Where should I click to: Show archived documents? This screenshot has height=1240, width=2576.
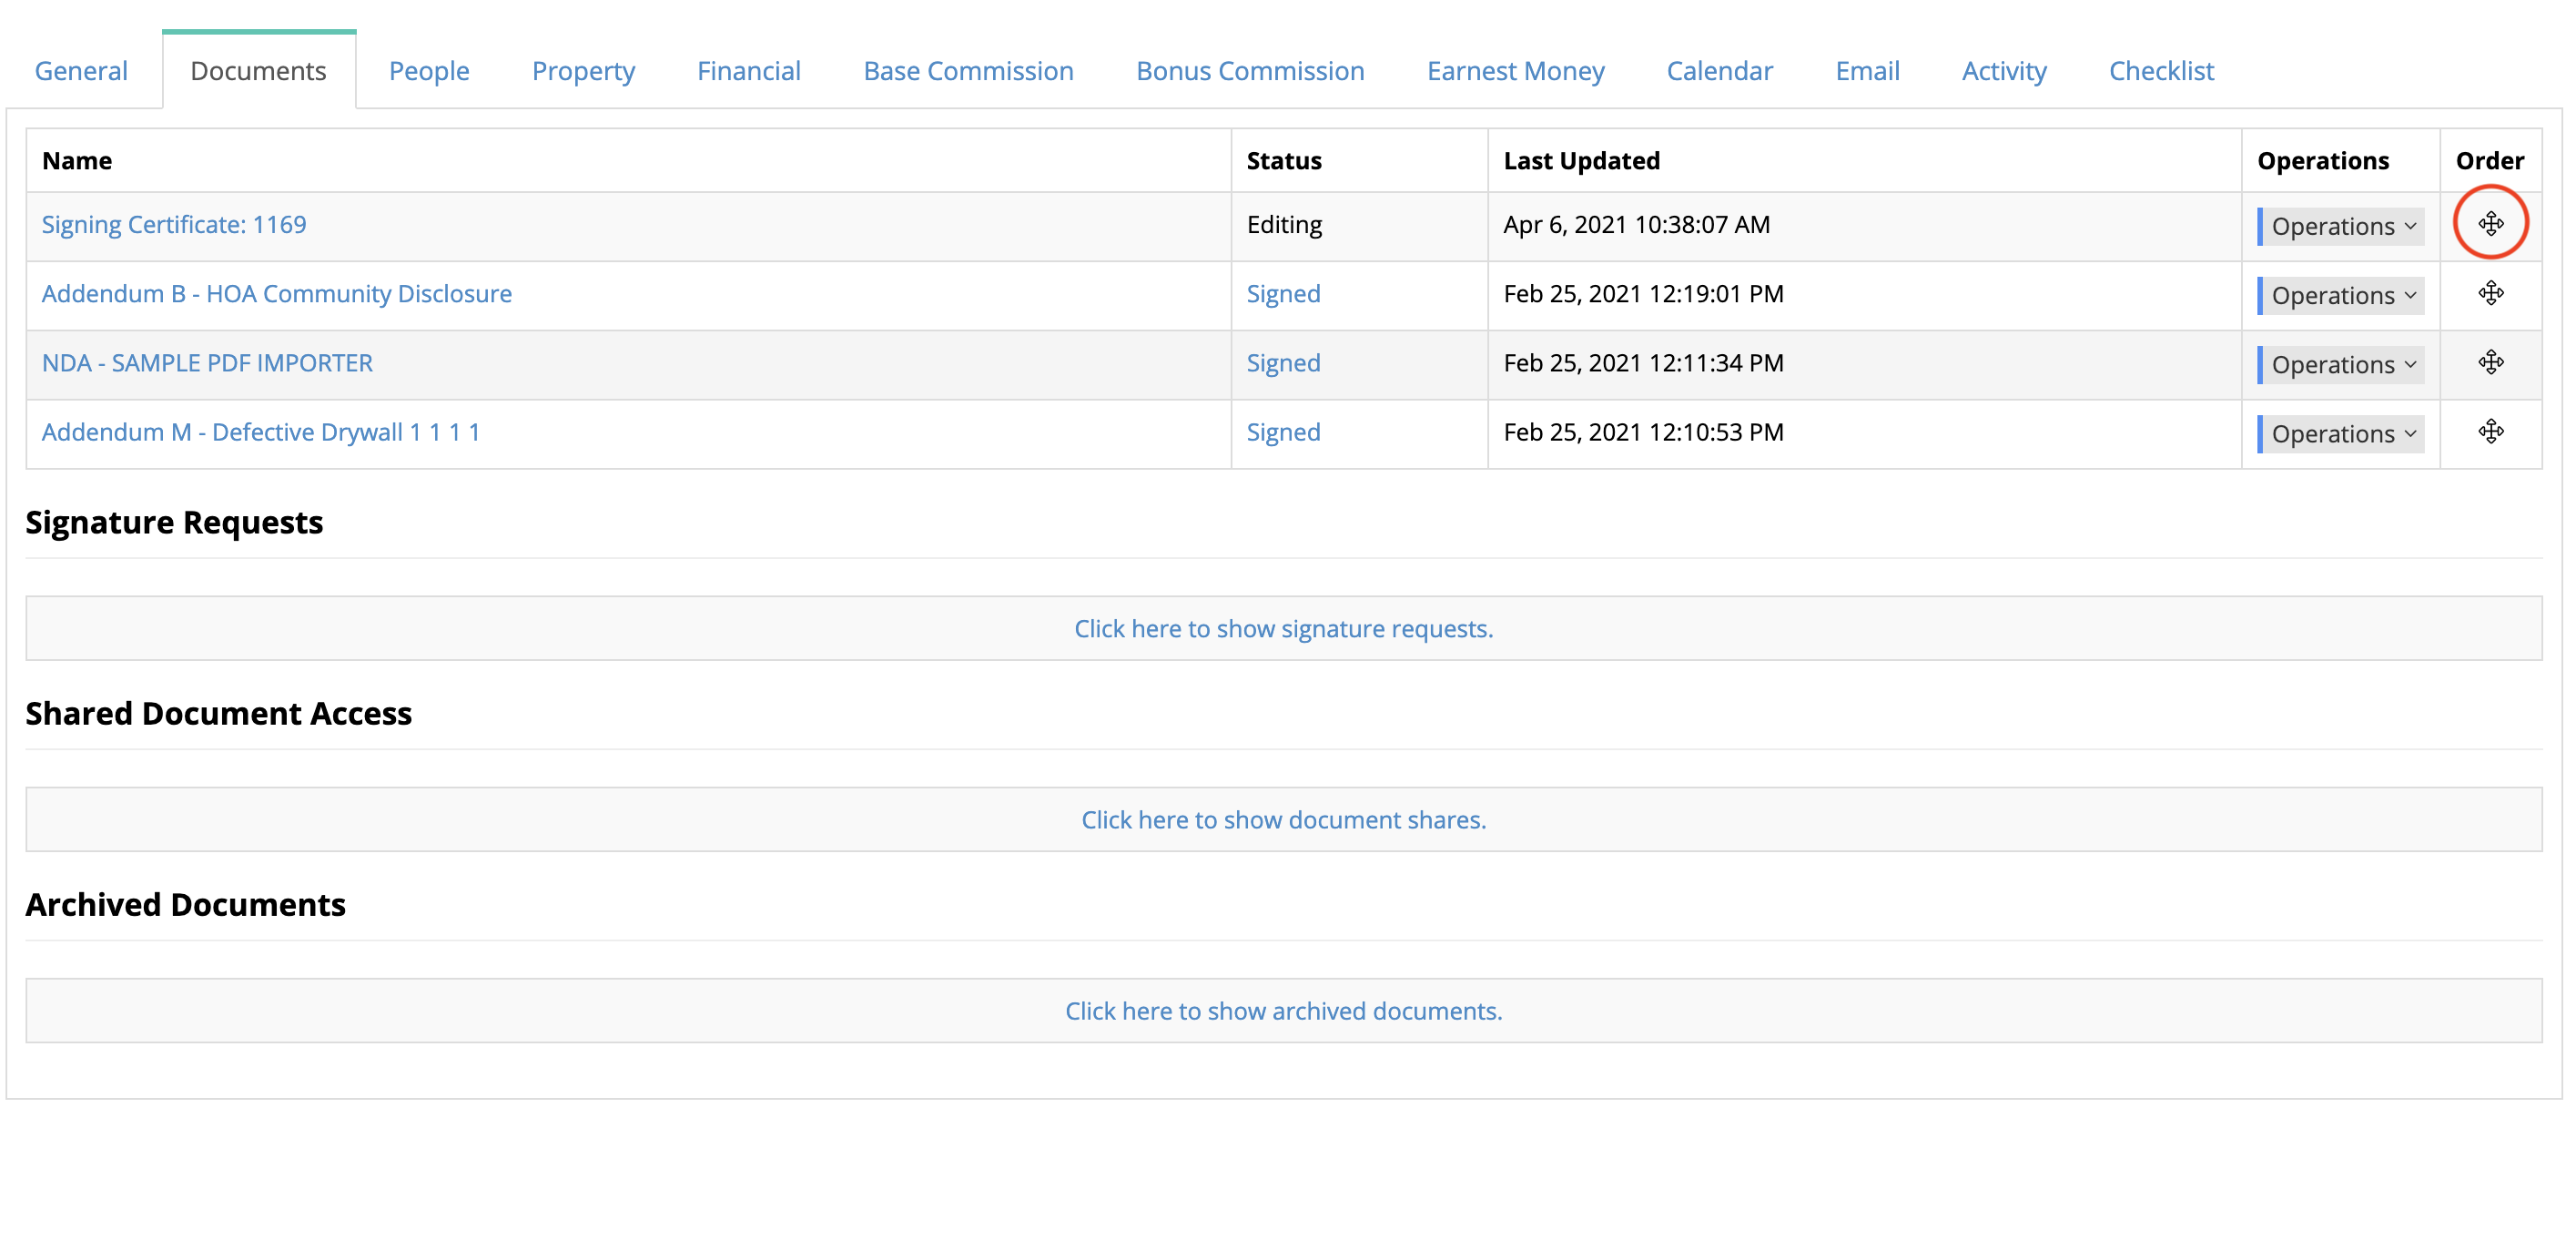[1283, 1010]
